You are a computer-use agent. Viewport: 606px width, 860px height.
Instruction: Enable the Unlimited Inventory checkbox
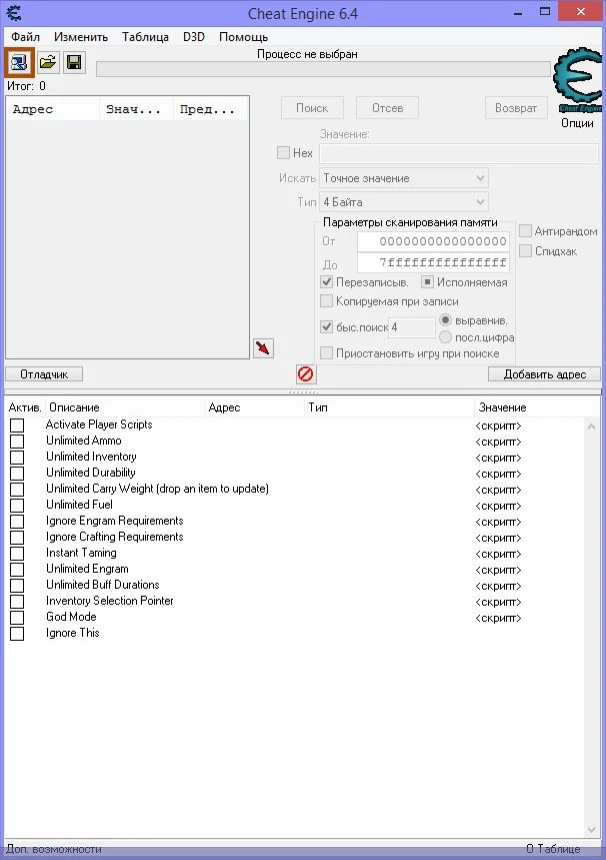tap(17, 457)
